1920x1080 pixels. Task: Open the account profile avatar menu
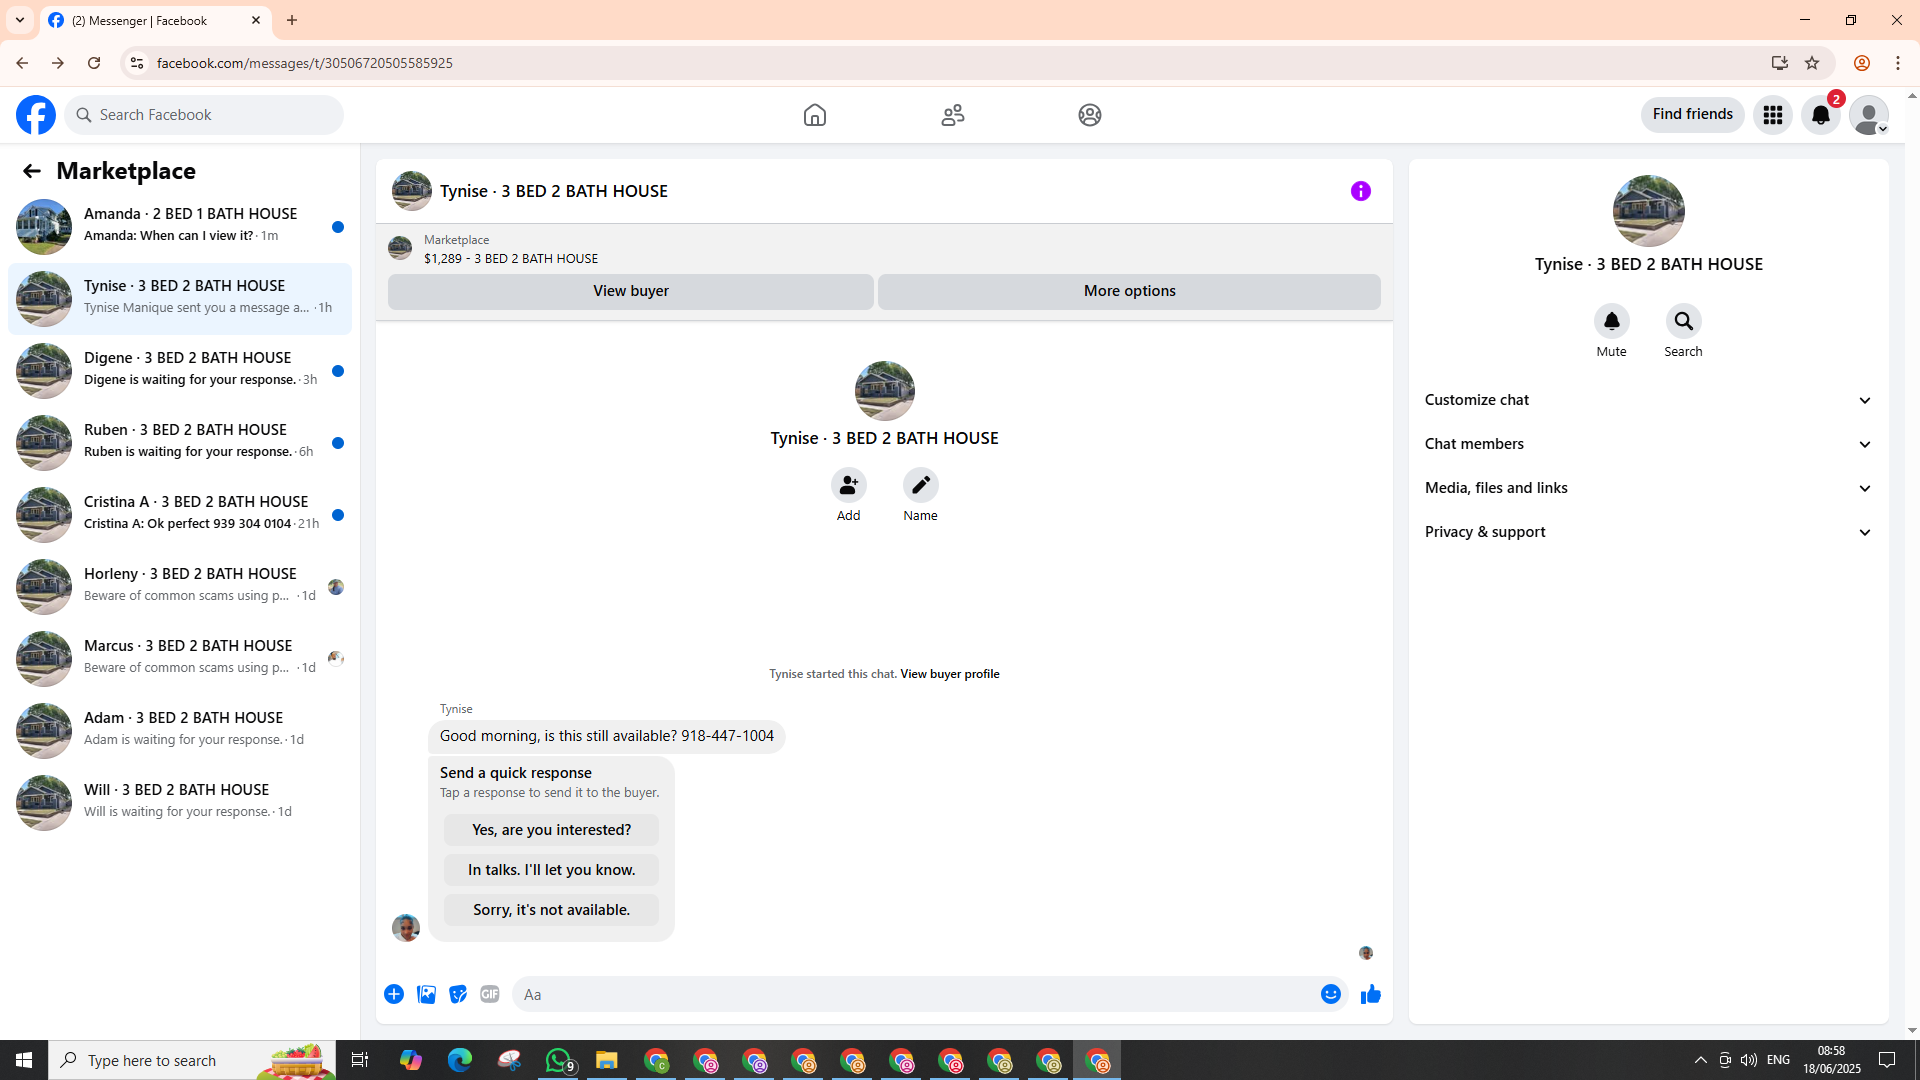pyautogui.click(x=1869, y=115)
